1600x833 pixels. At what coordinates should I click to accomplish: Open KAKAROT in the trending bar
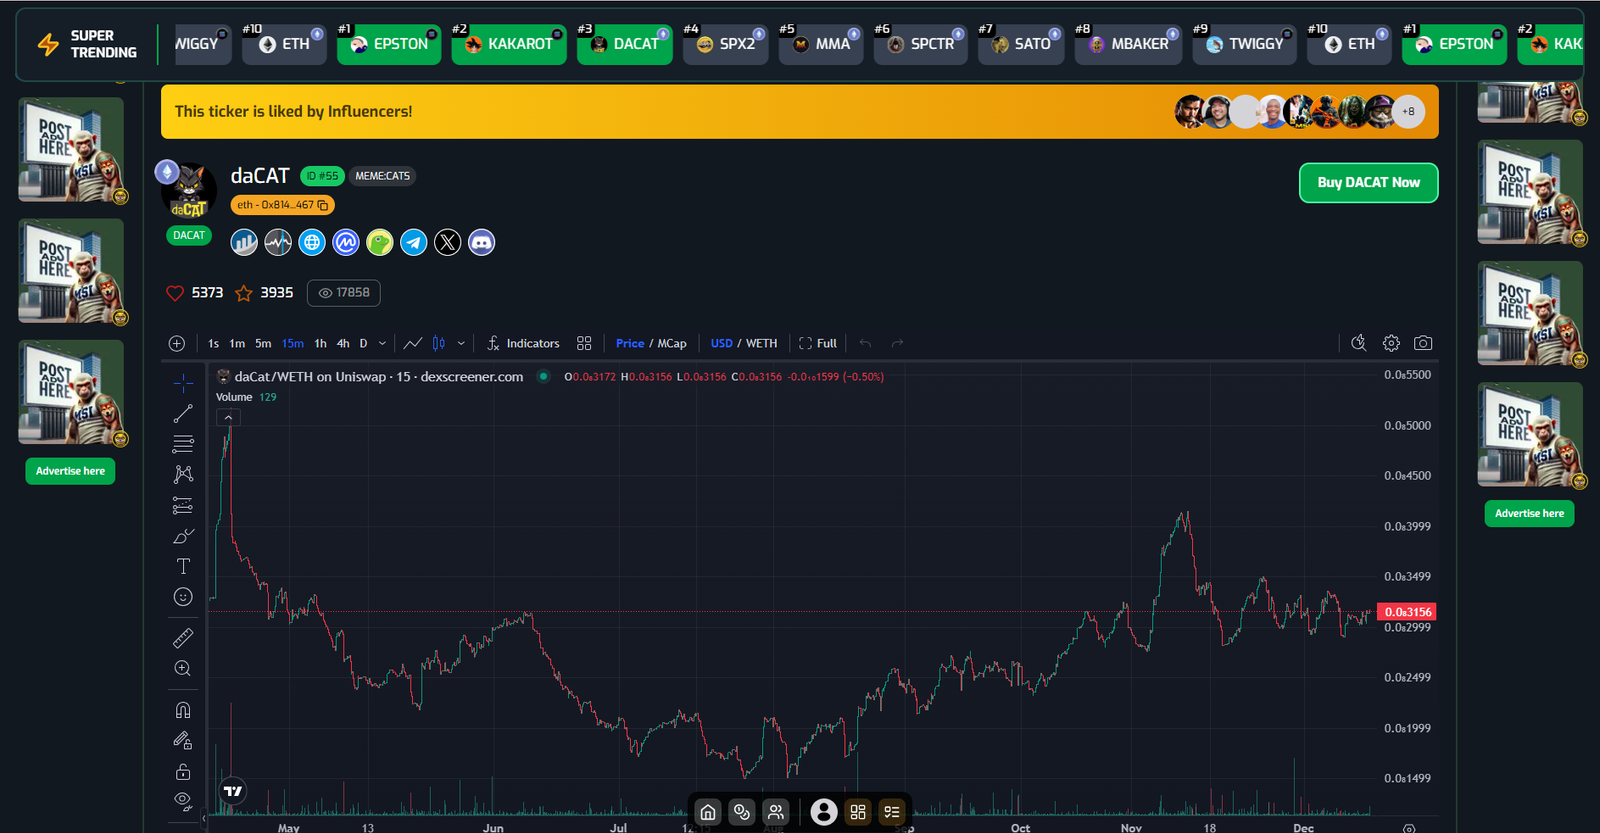tap(509, 44)
